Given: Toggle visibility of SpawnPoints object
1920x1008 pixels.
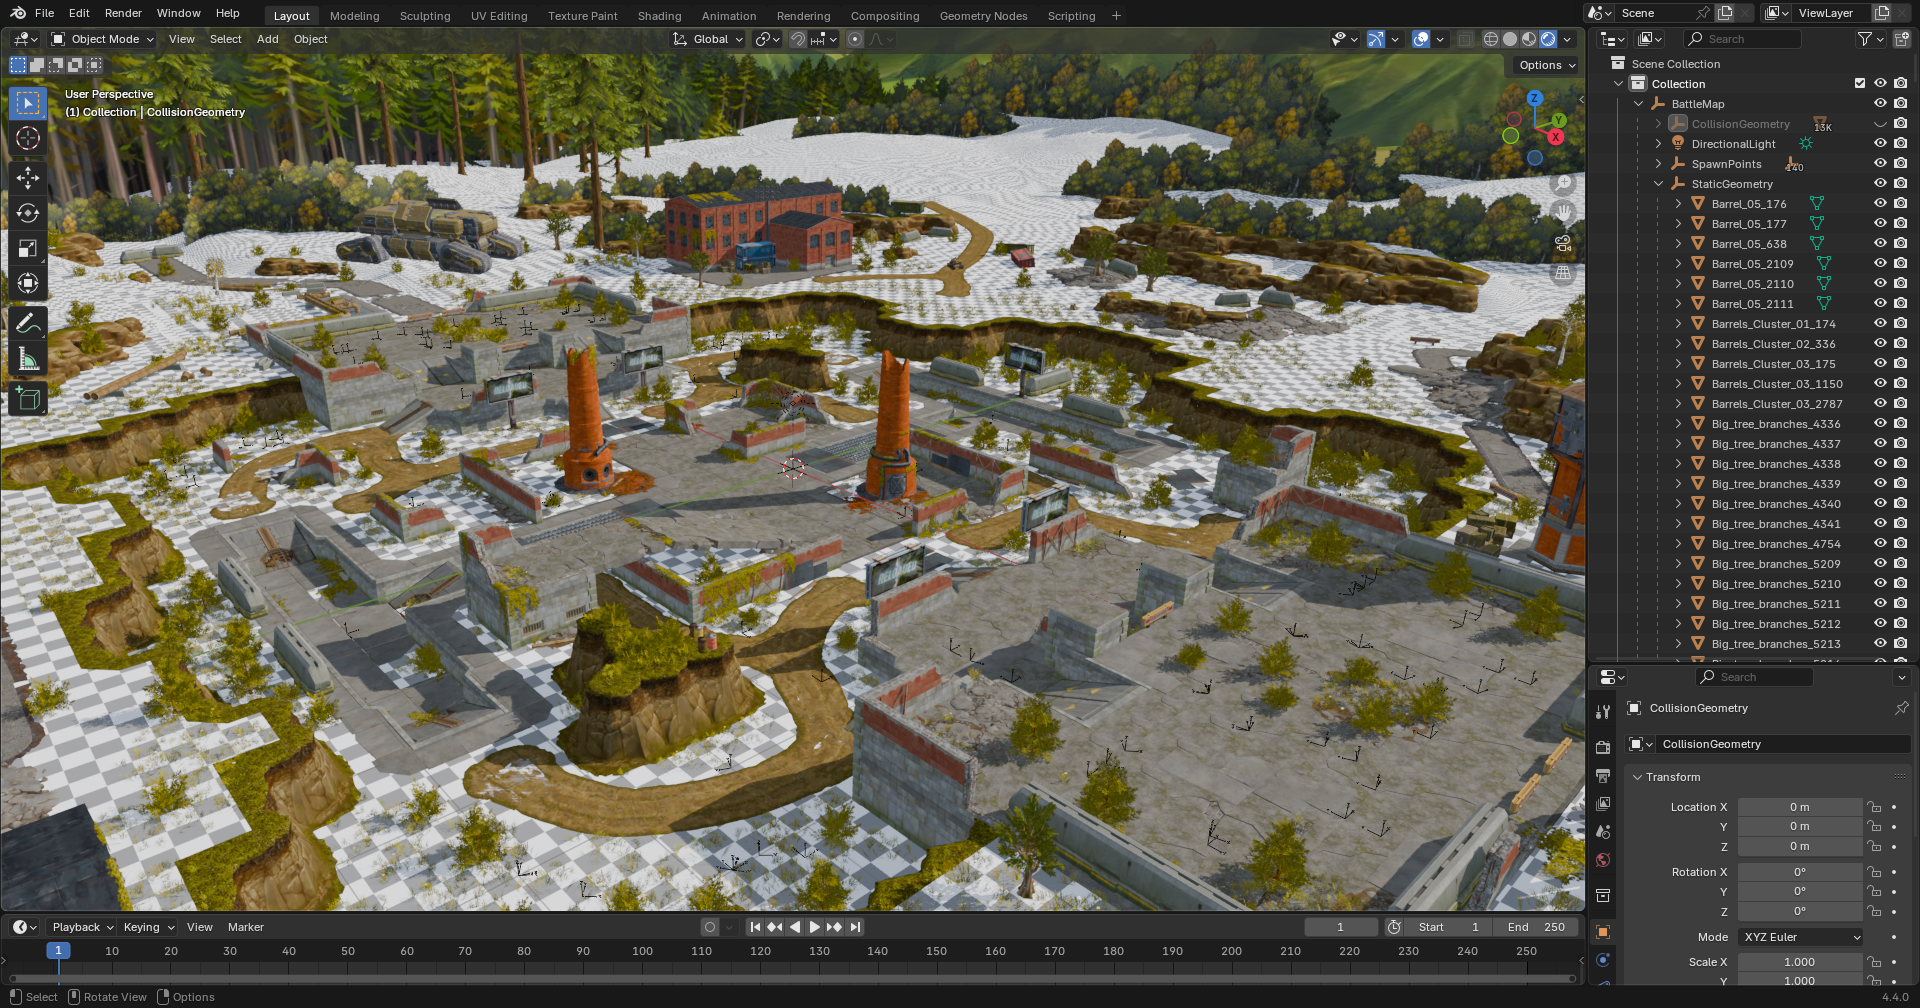Looking at the screenshot, I should [1880, 164].
